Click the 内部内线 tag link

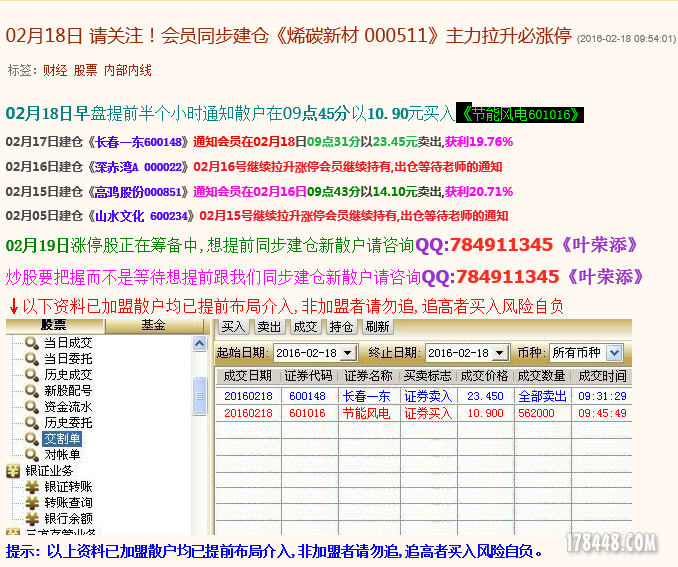point(128,70)
